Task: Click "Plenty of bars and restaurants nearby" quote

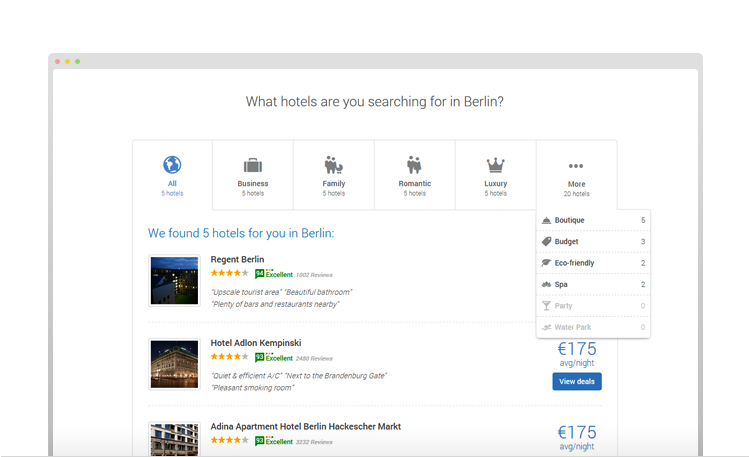Action: pyautogui.click(x=275, y=304)
